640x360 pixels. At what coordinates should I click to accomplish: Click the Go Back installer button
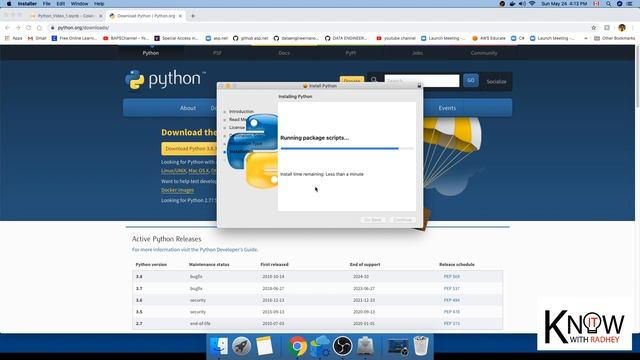point(372,220)
